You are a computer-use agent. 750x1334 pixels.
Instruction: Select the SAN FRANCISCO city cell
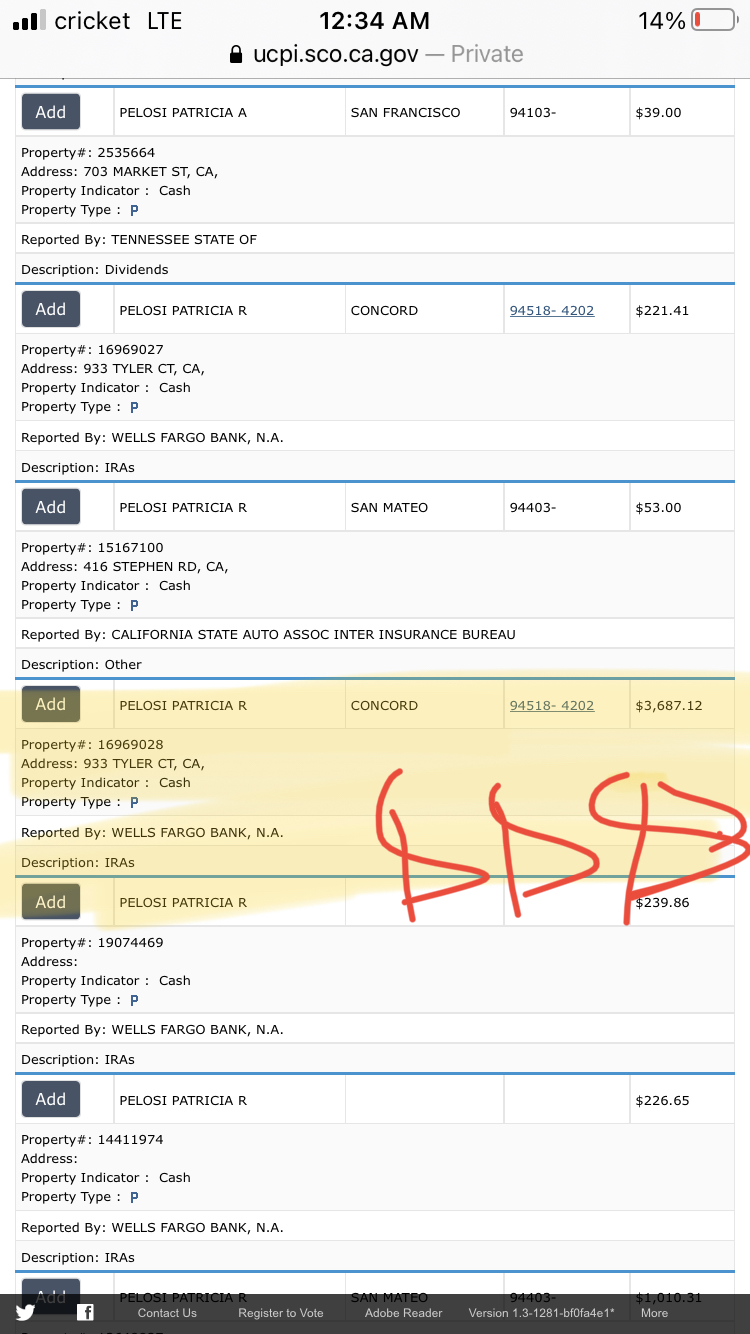click(x=406, y=112)
